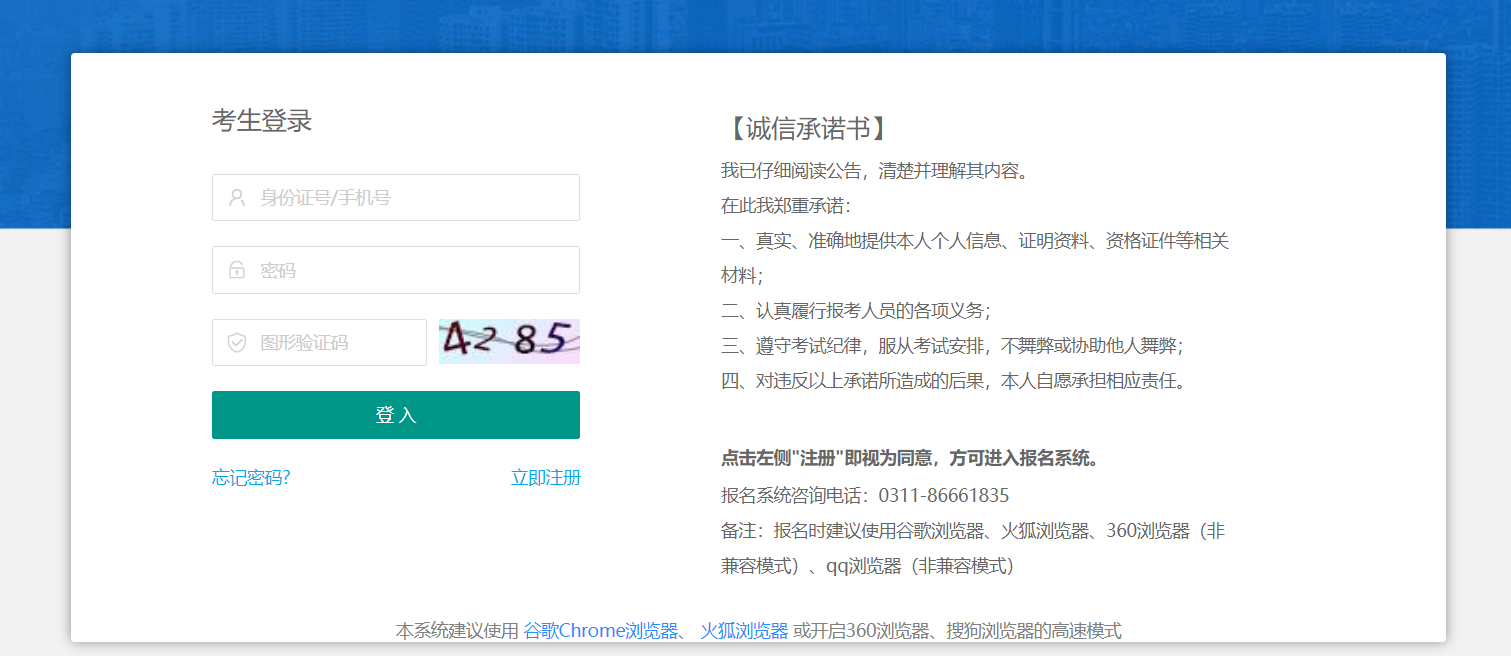
Task: Click the 我已仔细阅读公告 statement line
Action: [x=874, y=171]
